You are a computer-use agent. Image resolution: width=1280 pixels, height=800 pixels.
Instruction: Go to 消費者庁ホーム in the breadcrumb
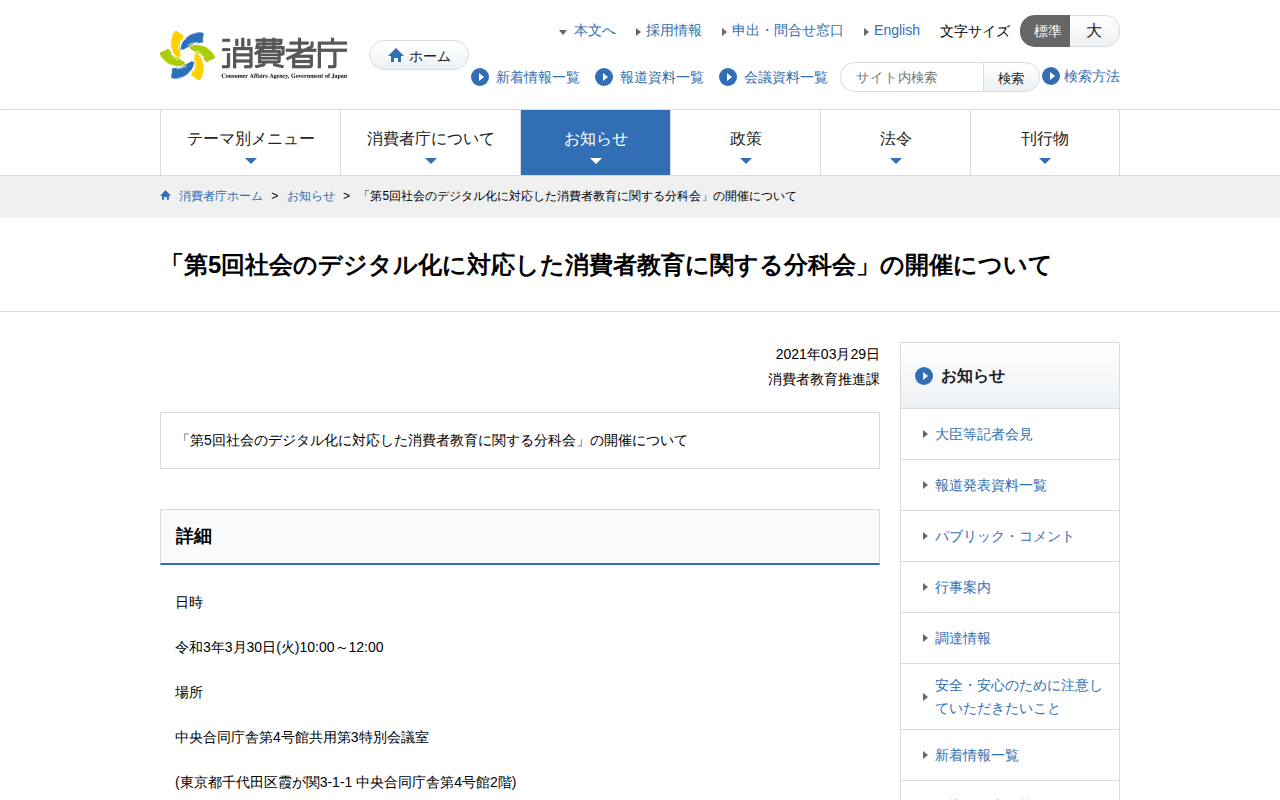point(221,196)
